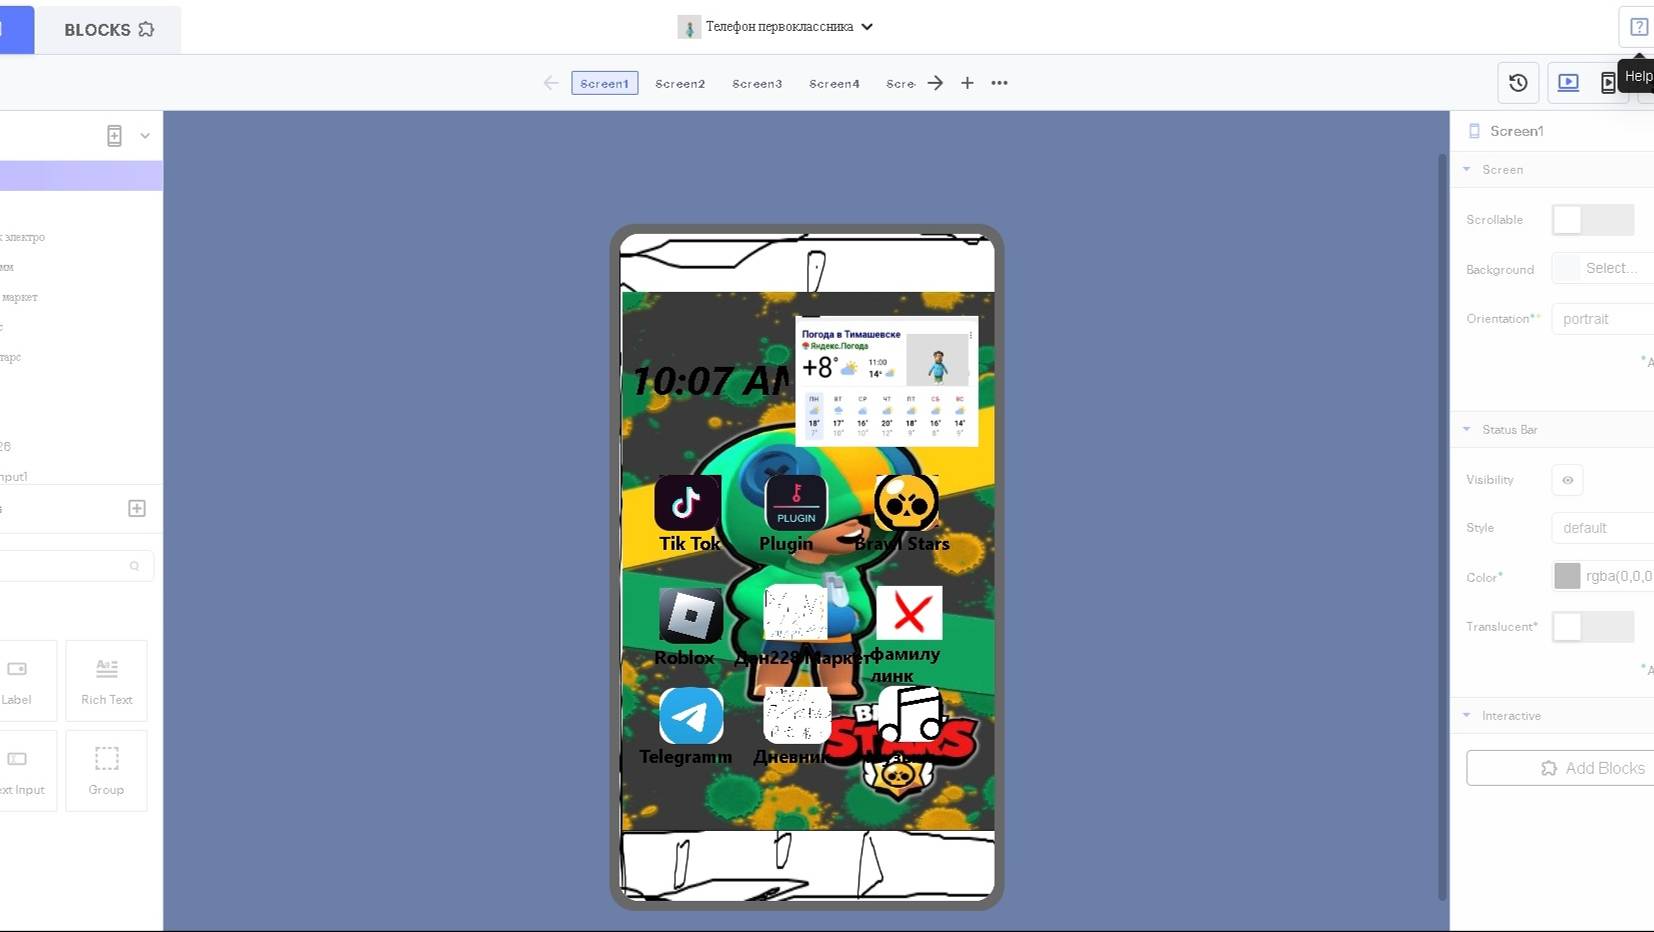Switch to Screen3 tab
Screen dimensions: 1654x932
tap(757, 83)
